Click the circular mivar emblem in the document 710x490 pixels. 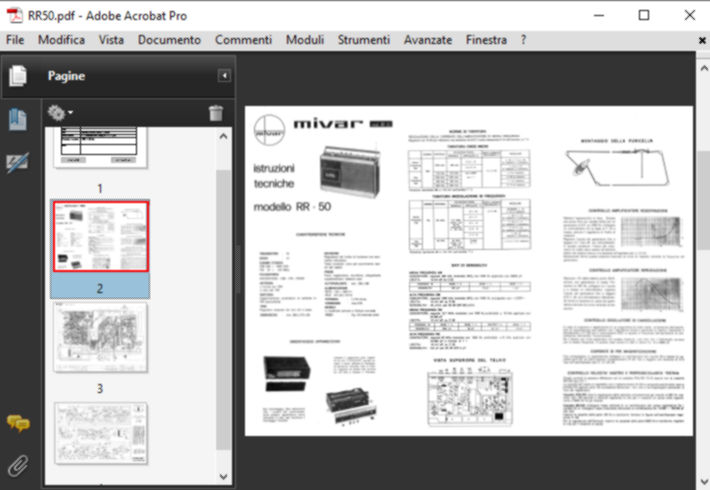pyautogui.click(x=269, y=130)
